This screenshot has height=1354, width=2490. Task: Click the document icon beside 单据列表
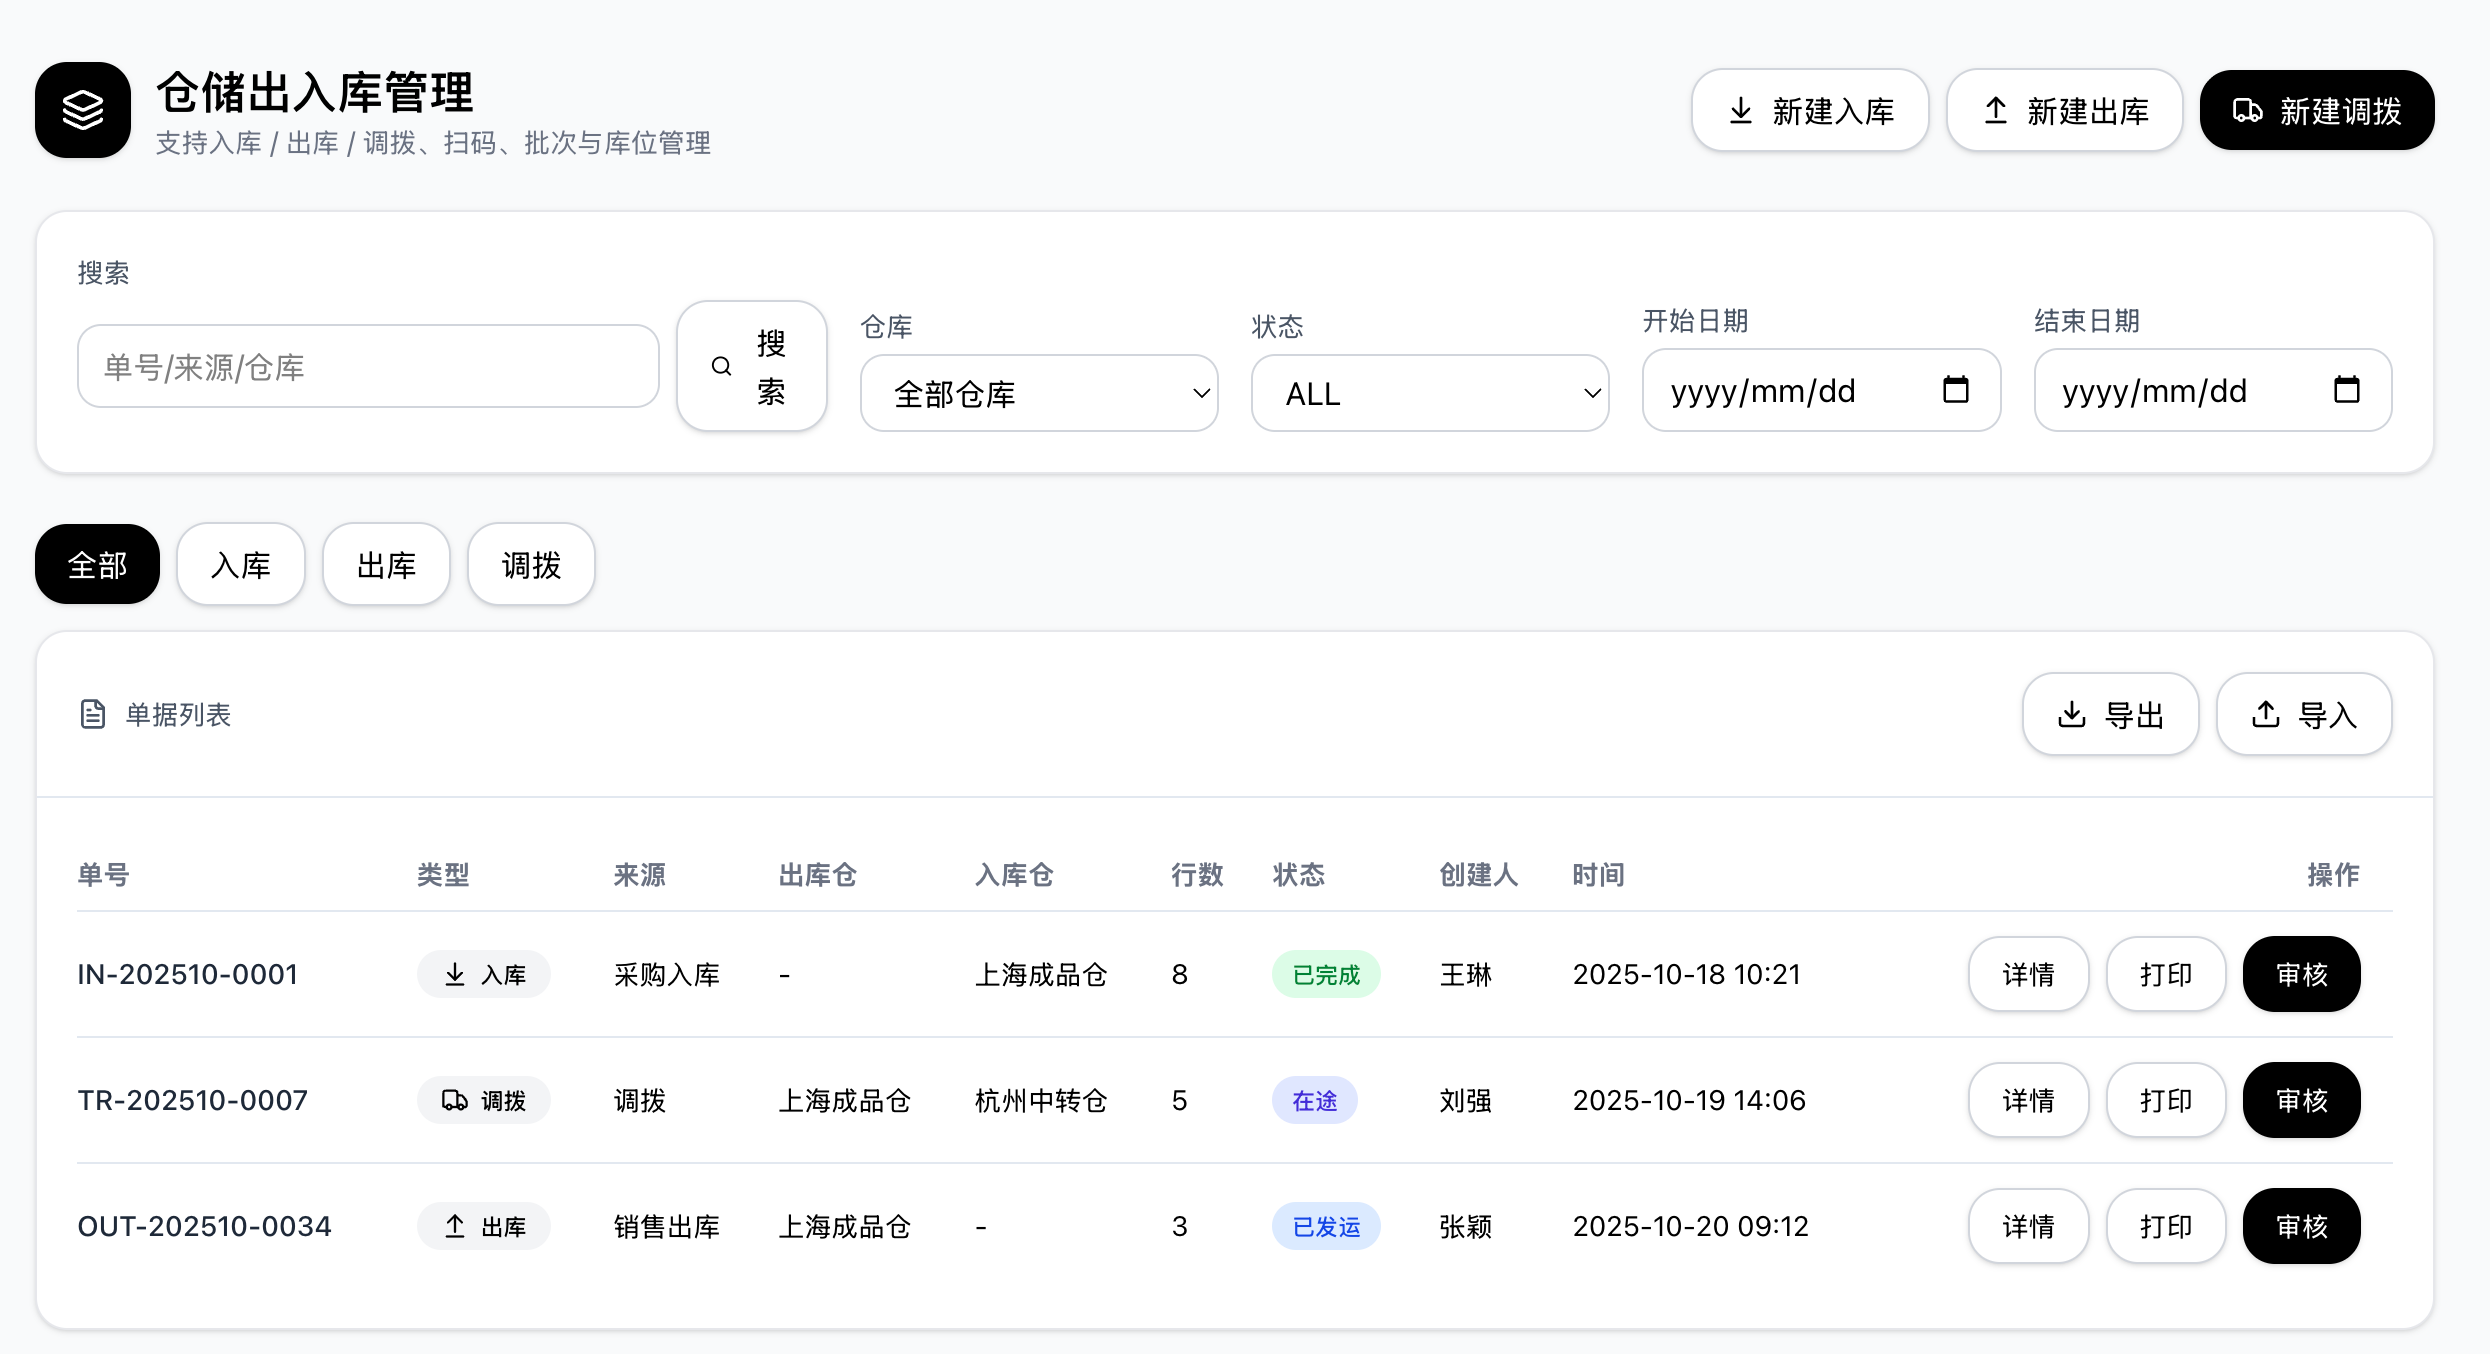coord(93,714)
